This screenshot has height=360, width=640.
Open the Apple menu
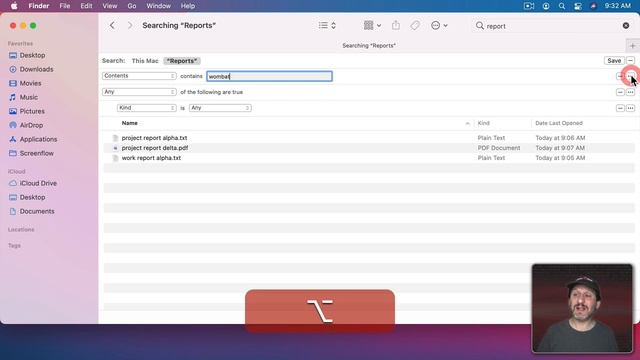(14, 6)
